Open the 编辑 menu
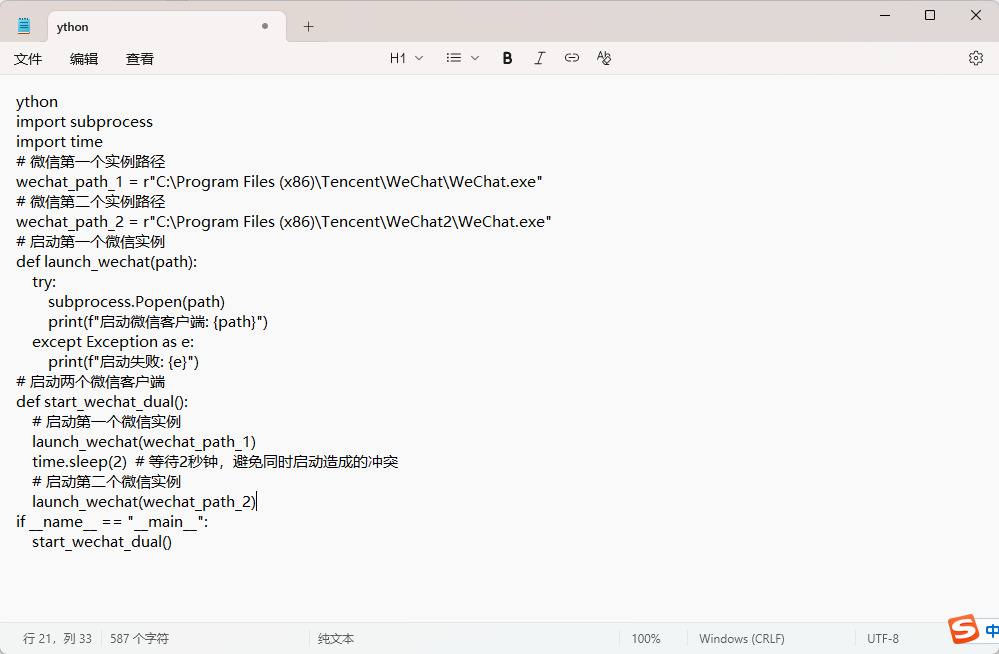 pyautogui.click(x=83, y=59)
